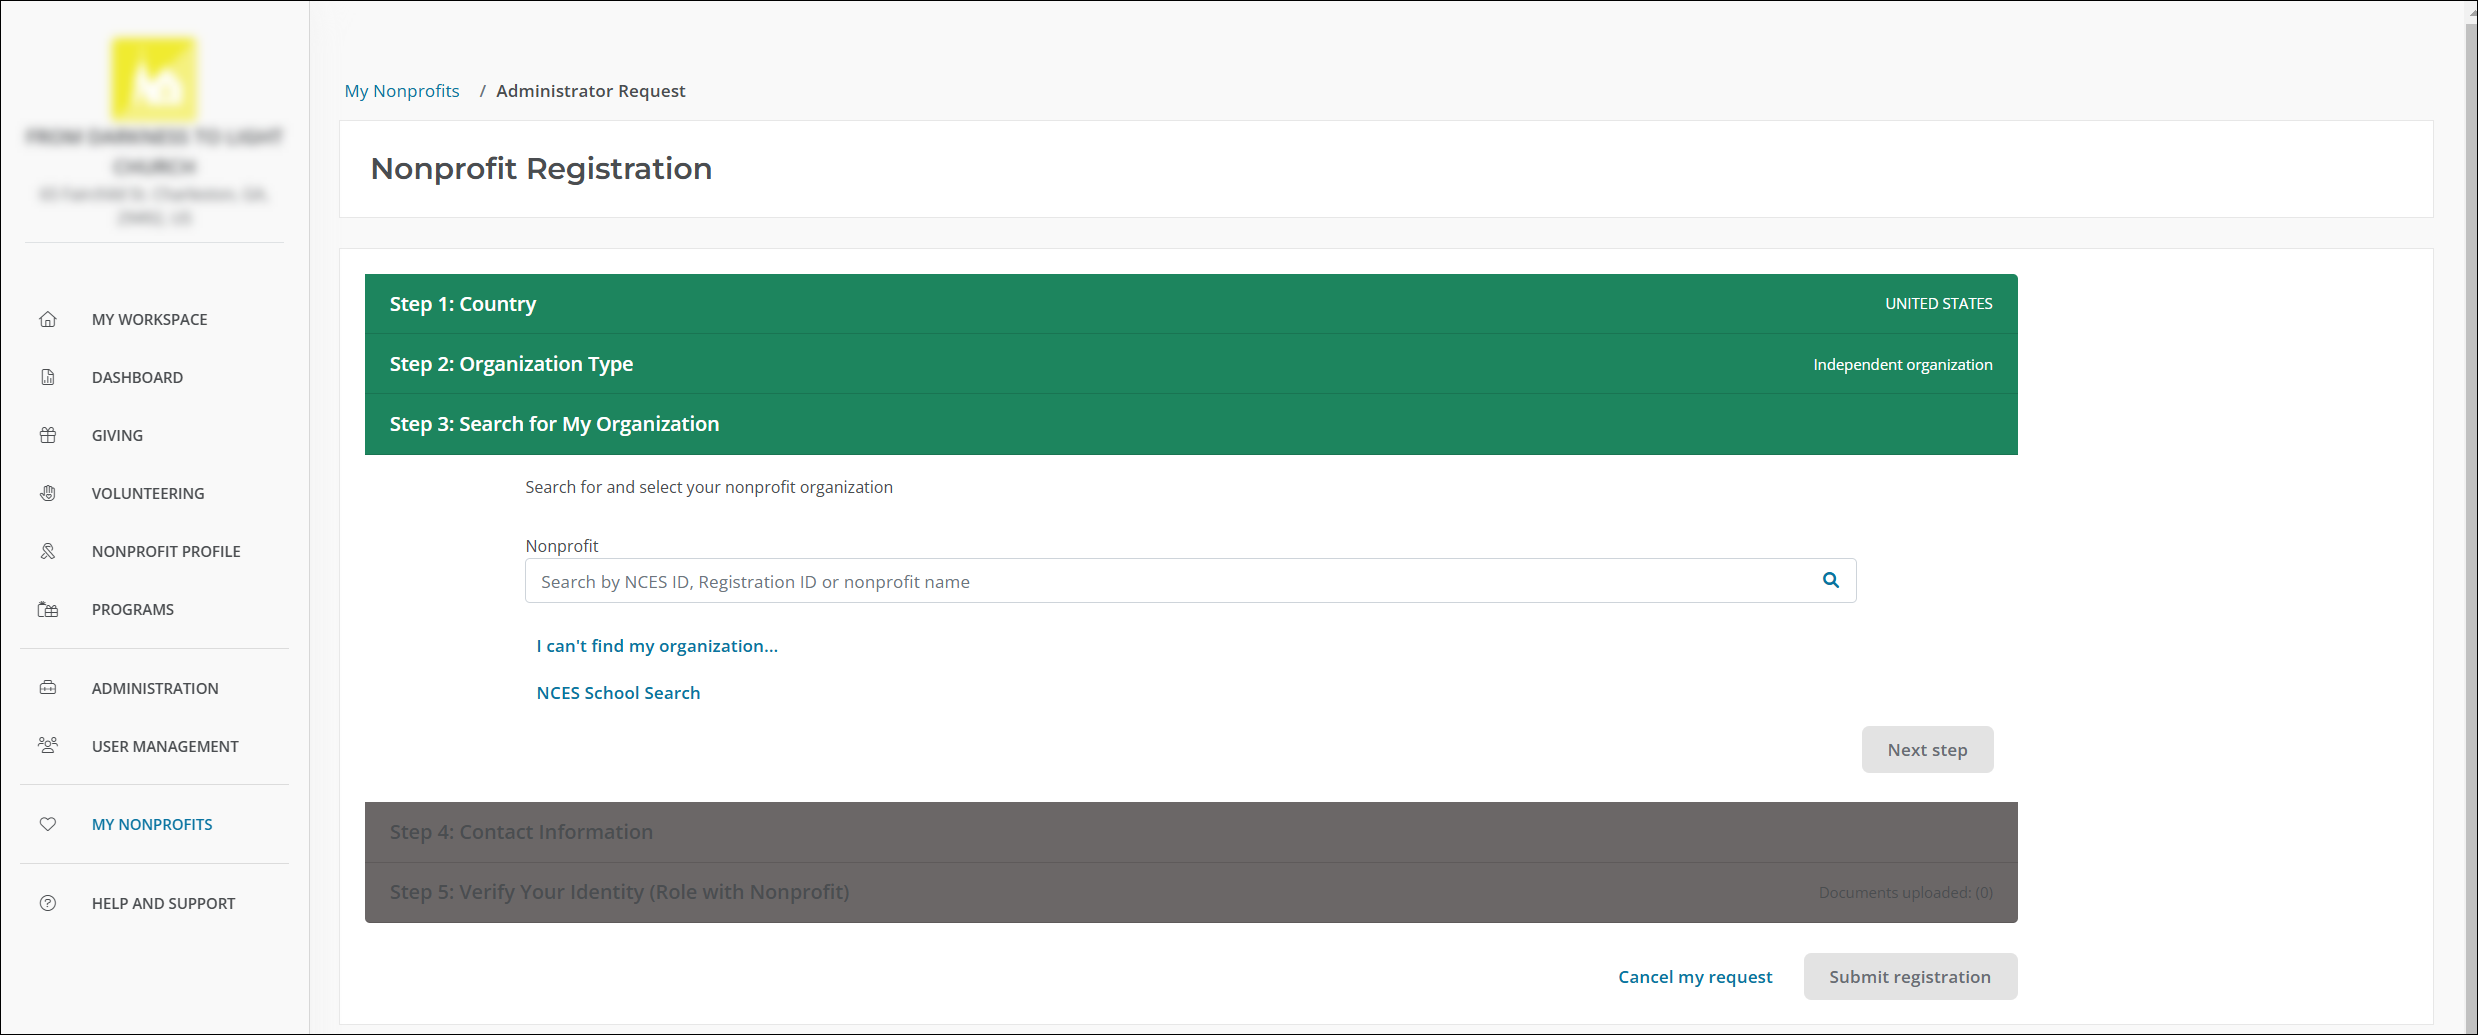Screen dimensions: 2478x1035
Task: Expand Step 2: Organization Type header
Action: tap(1190, 364)
